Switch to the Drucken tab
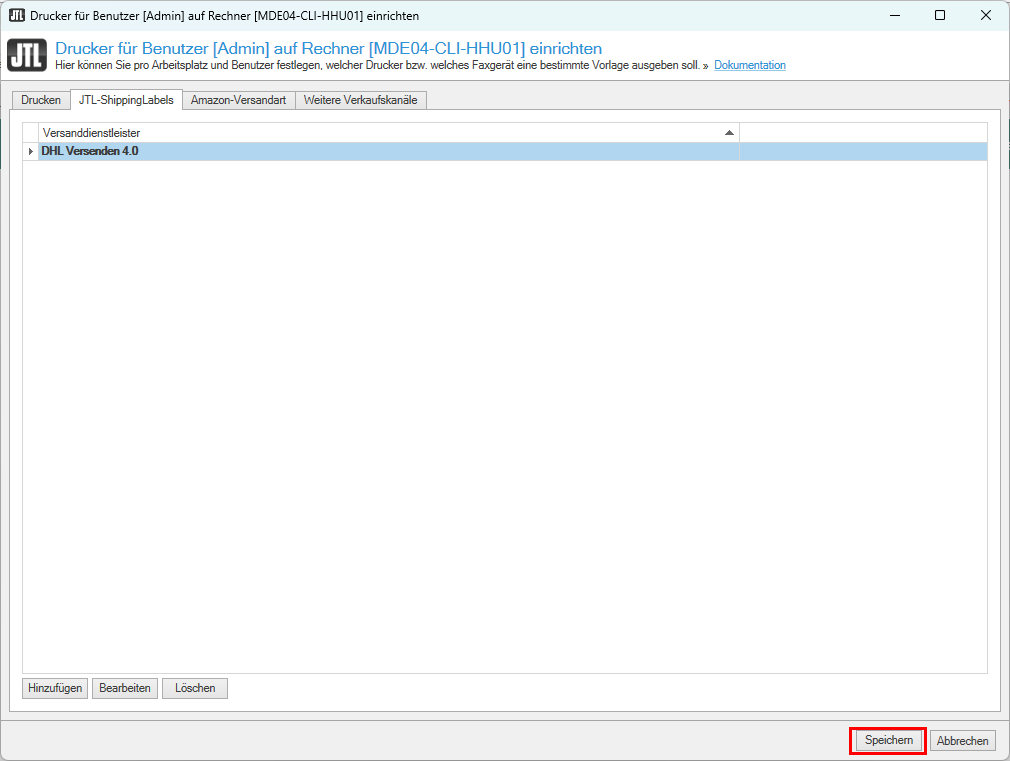The width and height of the screenshot is (1010, 761). [41, 100]
